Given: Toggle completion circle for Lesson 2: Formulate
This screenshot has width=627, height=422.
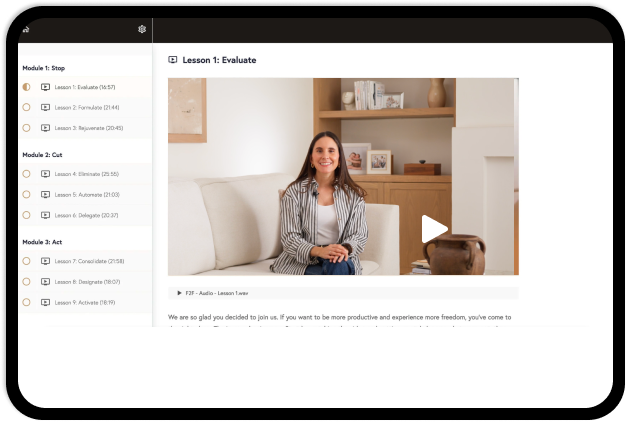Looking at the screenshot, I should (x=26, y=107).
